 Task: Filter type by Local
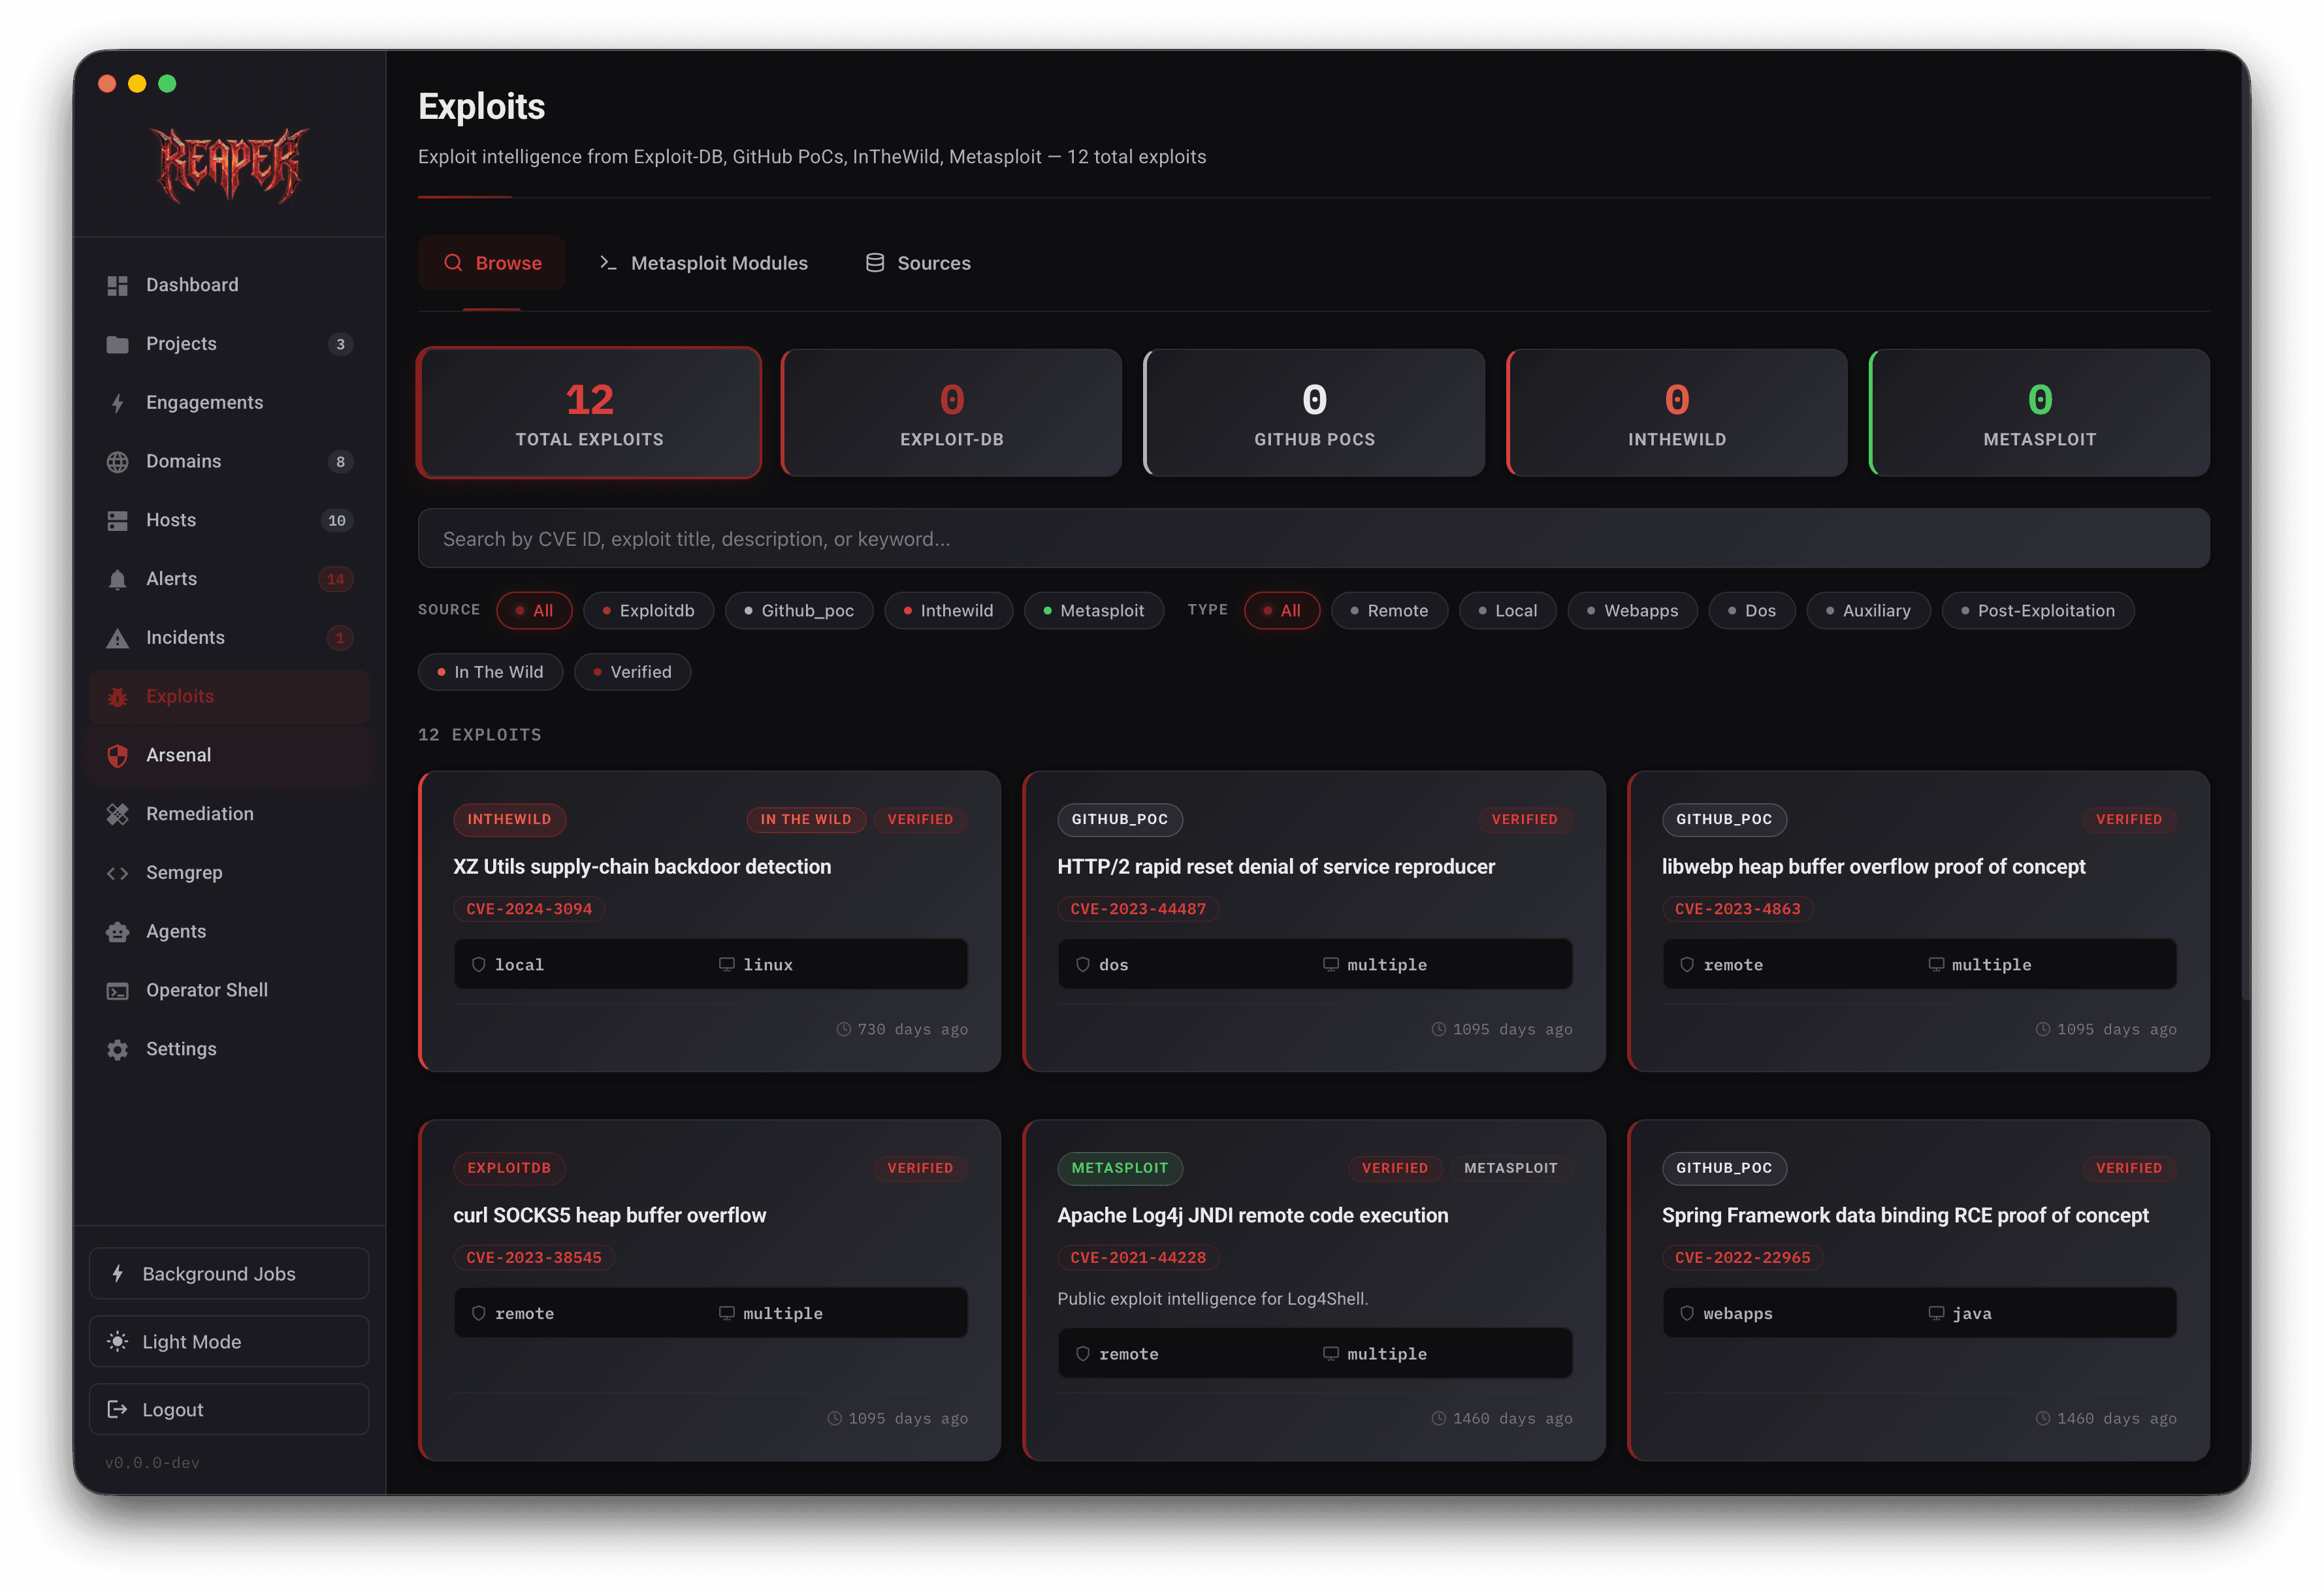(1507, 611)
